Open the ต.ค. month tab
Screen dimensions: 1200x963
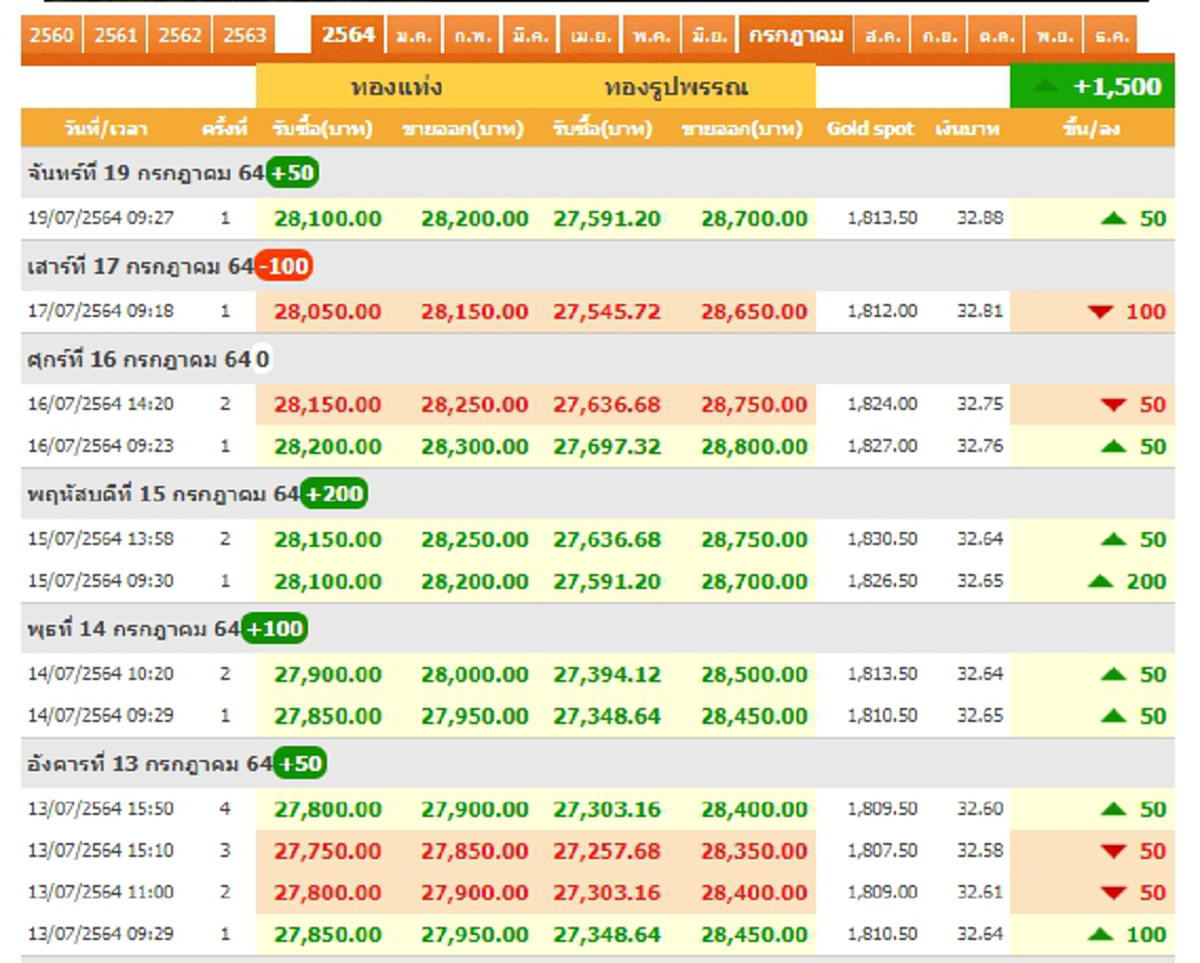pos(996,36)
